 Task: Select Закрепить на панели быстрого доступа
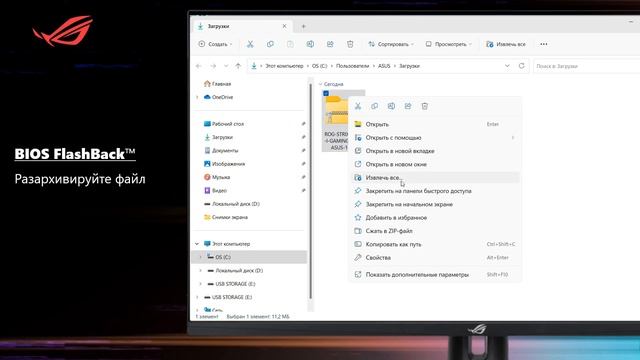[435, 191]
